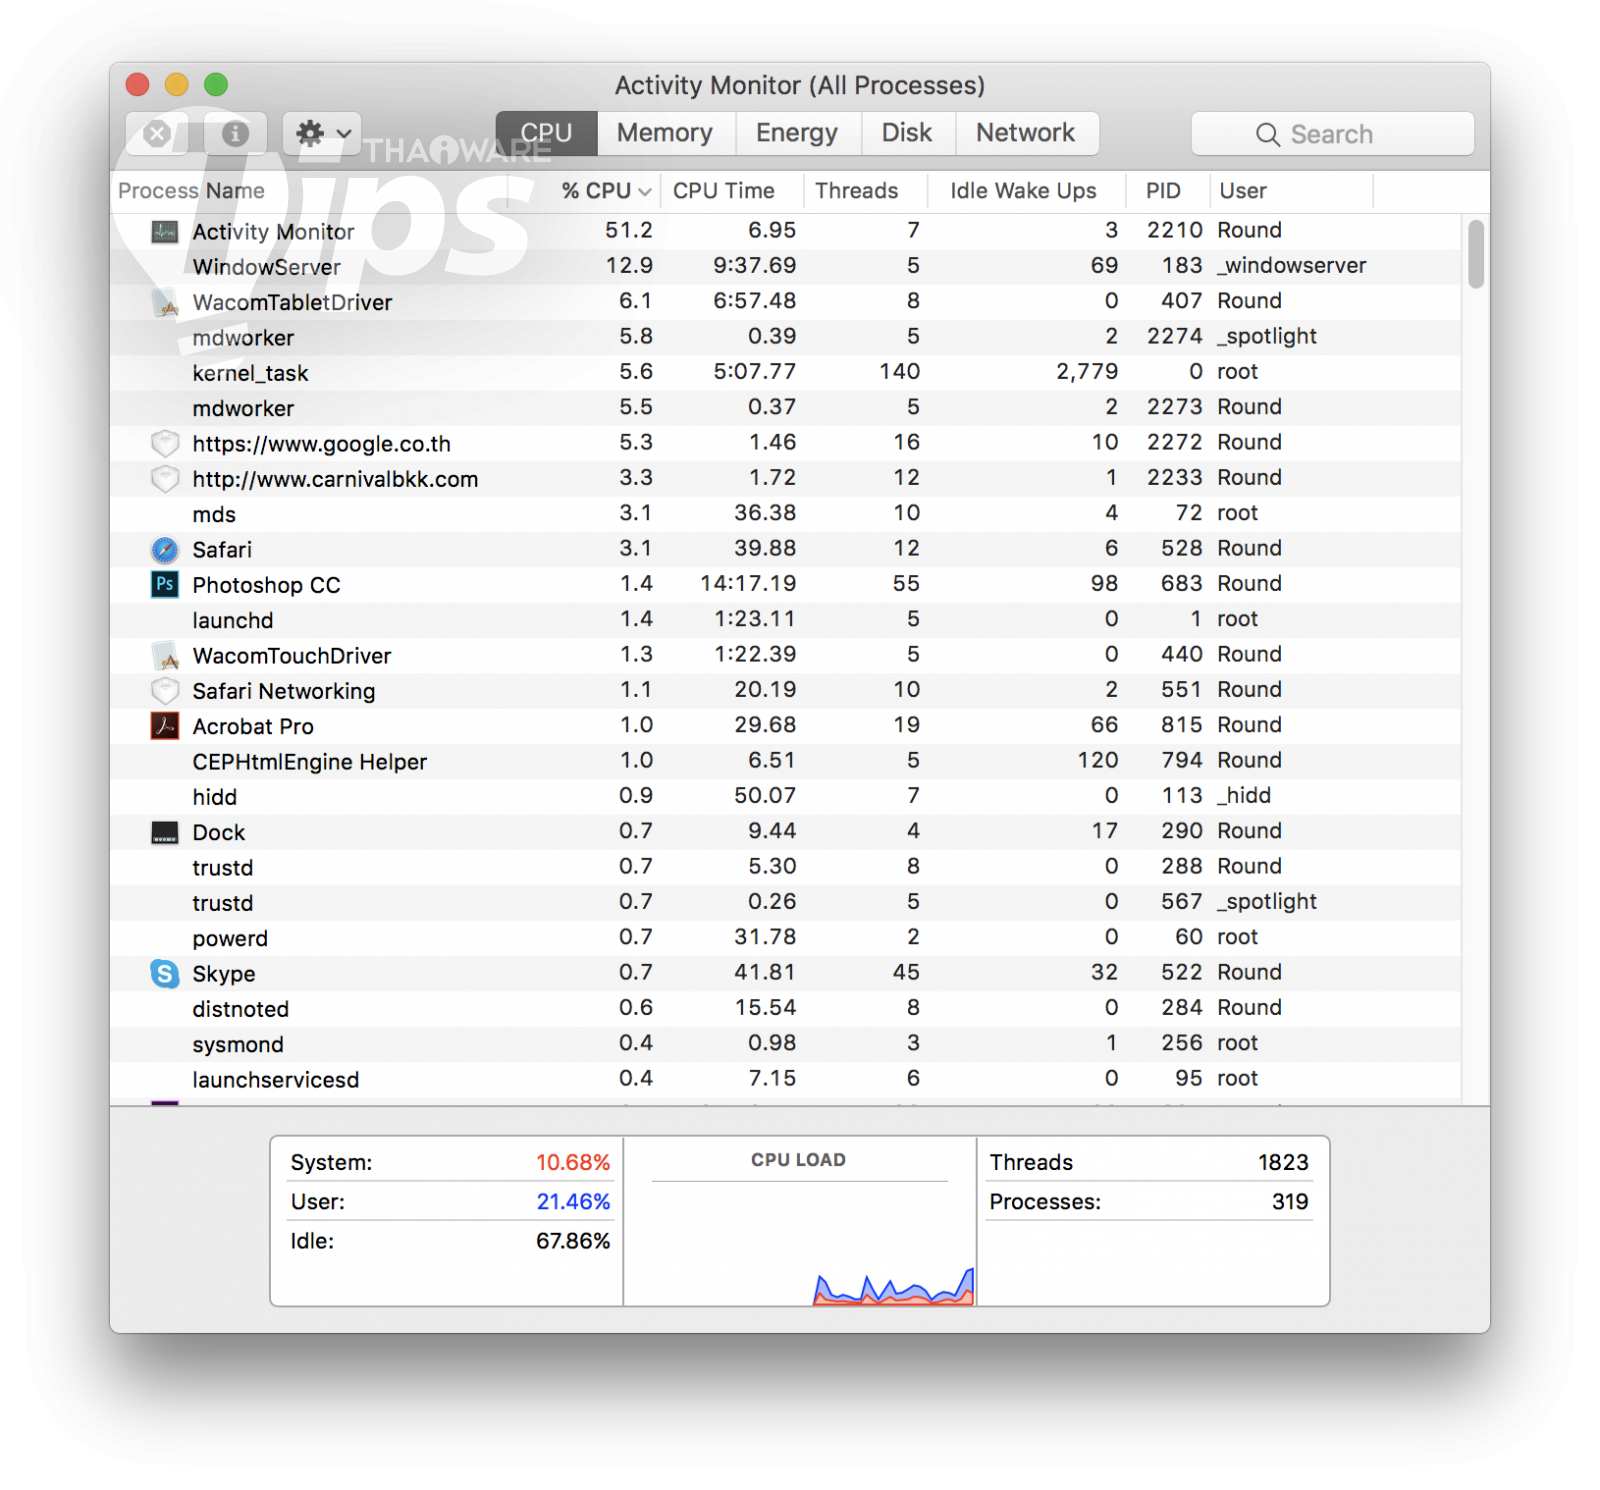Switch to the Memory tab
The width and height of the screenshot is (1600, 1490).
[665, 133]
